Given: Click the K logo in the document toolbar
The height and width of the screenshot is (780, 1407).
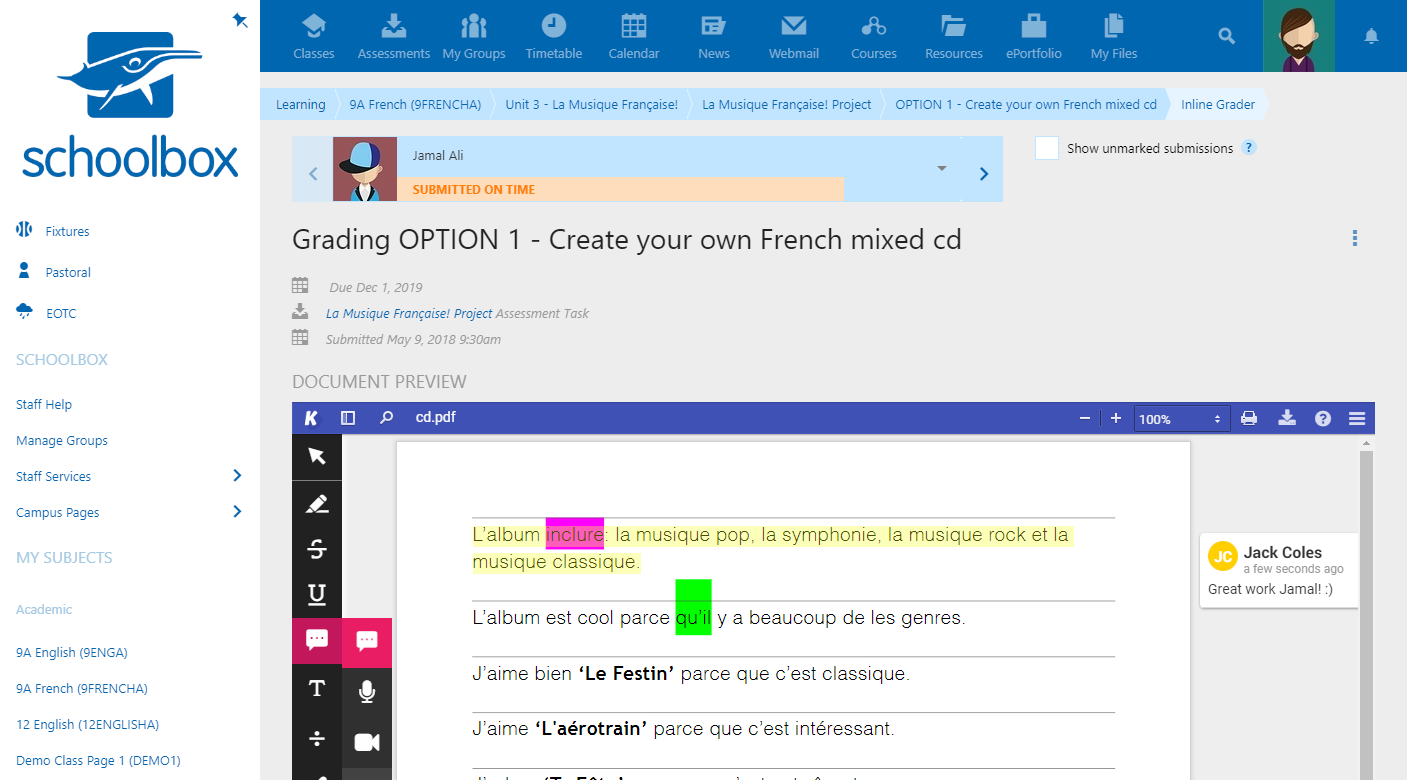Looking at the screenshot, I should click(x=312, y=418).
